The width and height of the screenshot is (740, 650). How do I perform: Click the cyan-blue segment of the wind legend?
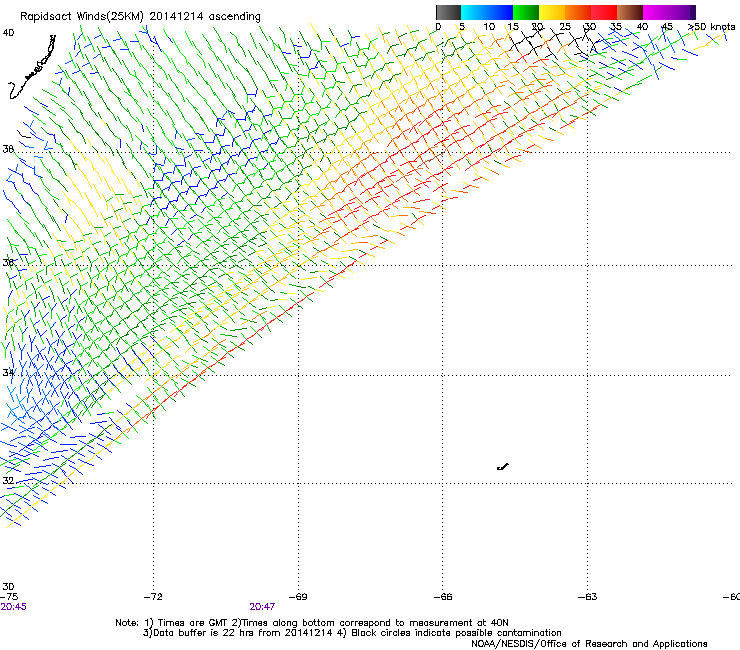coord(487,12)
